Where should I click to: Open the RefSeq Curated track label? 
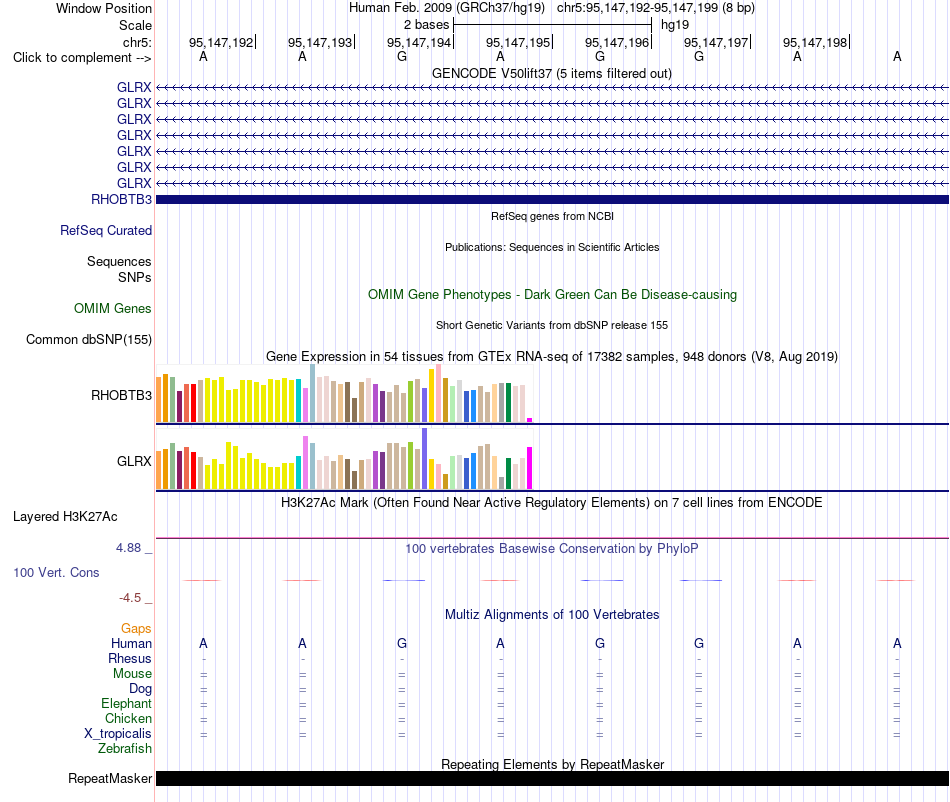tap(106, 230)
